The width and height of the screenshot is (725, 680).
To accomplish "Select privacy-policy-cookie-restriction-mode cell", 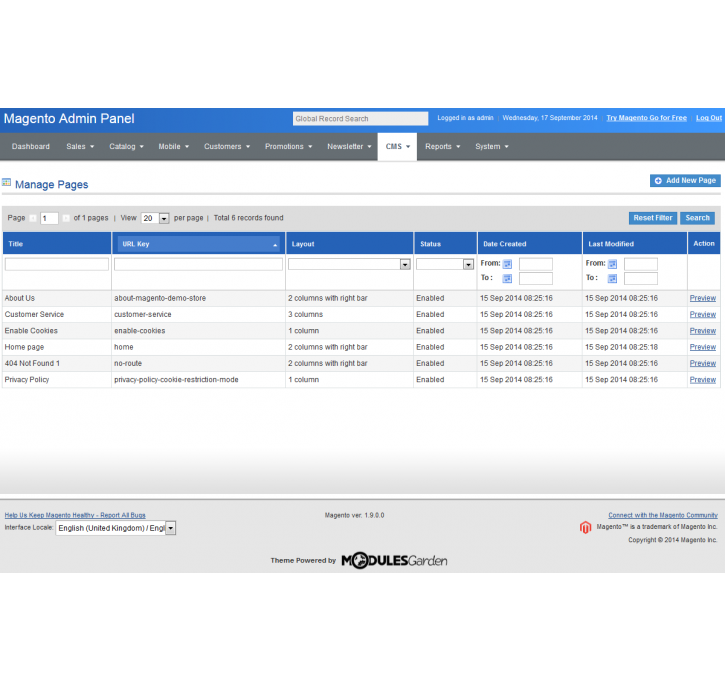I will [176, 380].
